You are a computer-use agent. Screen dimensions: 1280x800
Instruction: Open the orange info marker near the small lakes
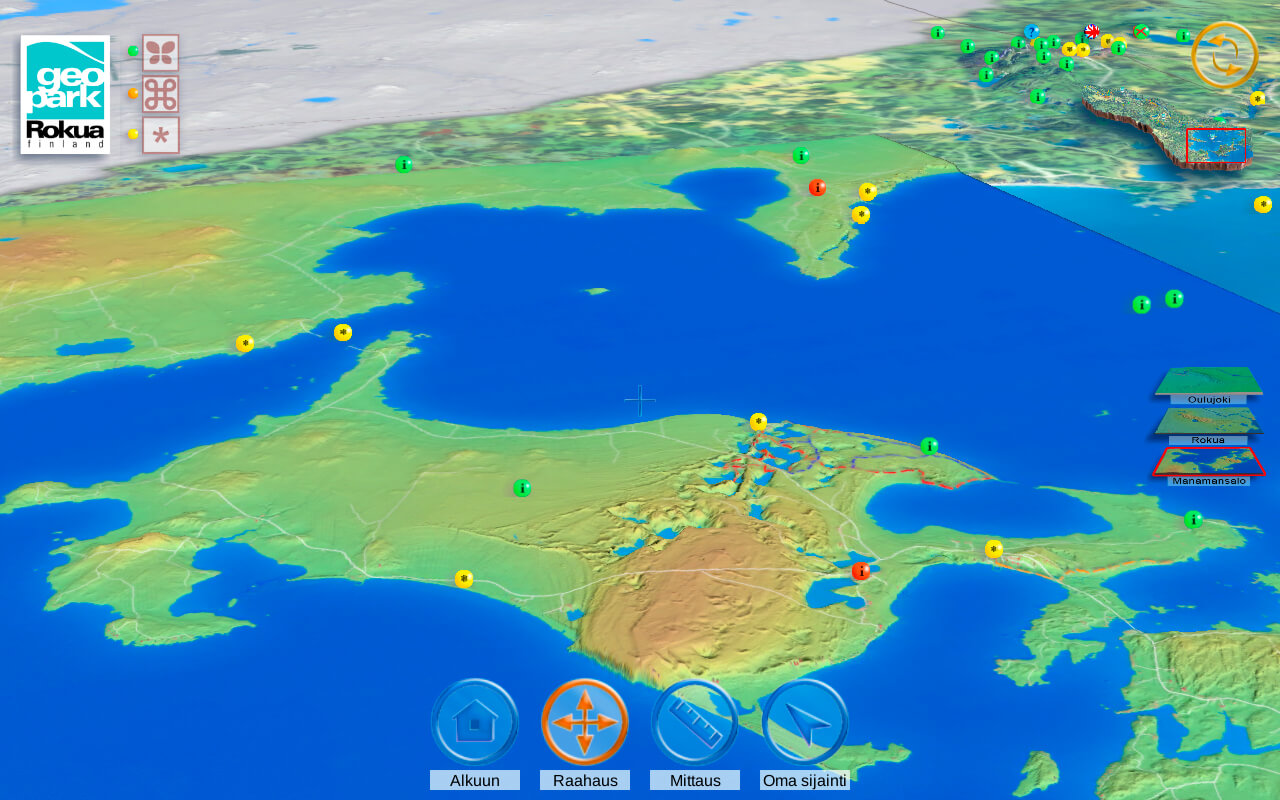click(x=861, y=571)
